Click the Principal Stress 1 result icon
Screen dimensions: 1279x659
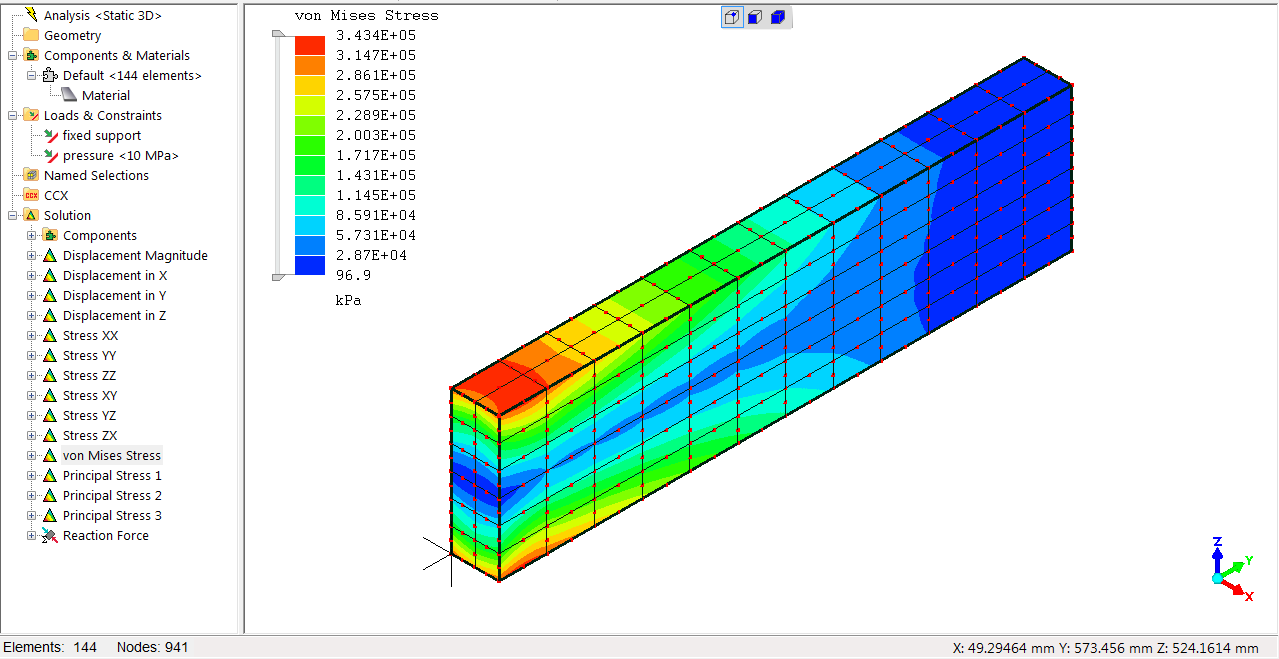(50, 475)
